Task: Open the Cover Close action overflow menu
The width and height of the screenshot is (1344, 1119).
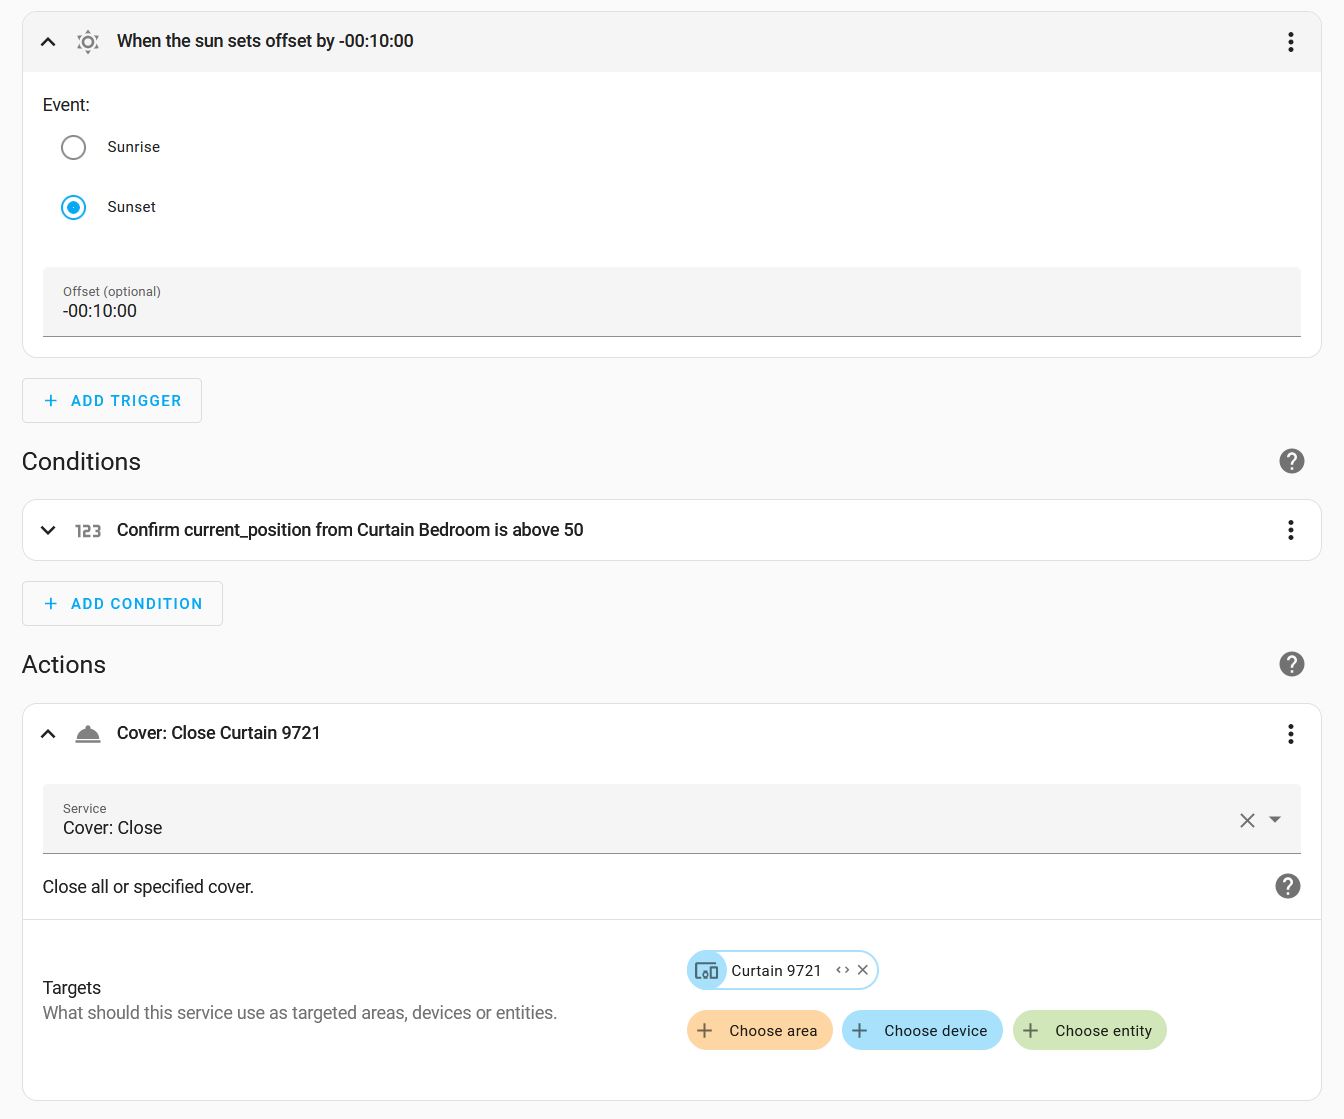Action: [x=1290, y=734]
